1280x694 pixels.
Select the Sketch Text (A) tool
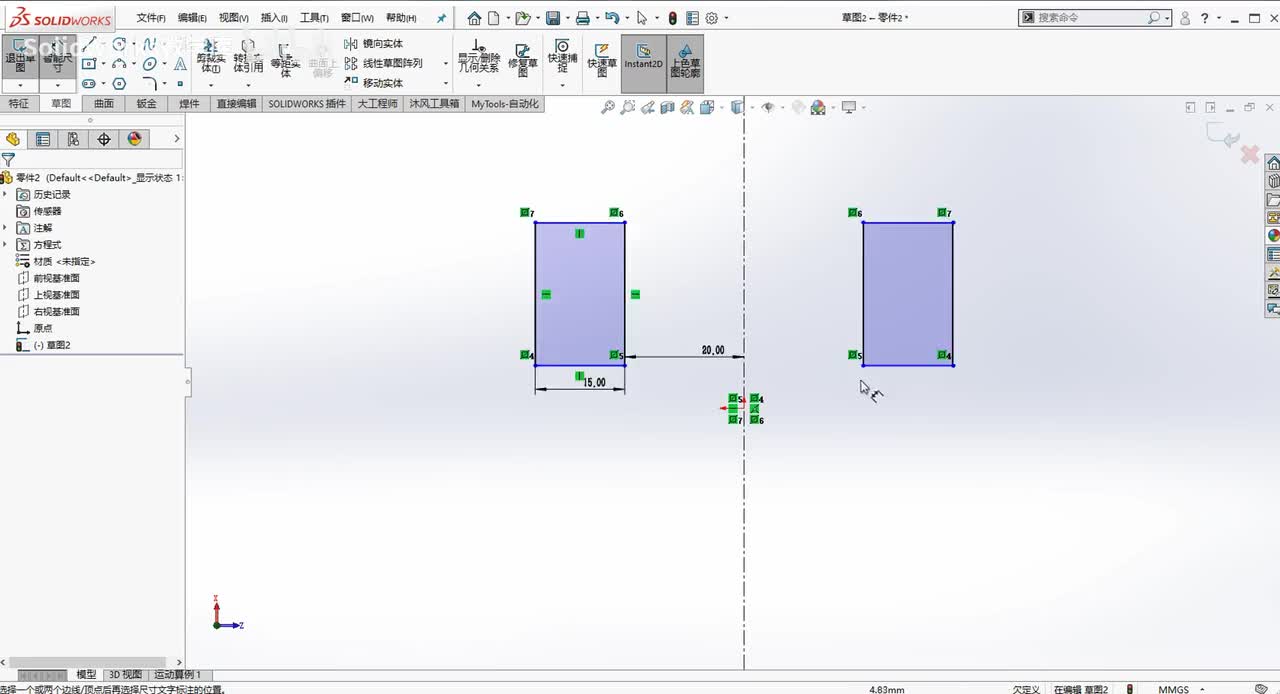180,64
